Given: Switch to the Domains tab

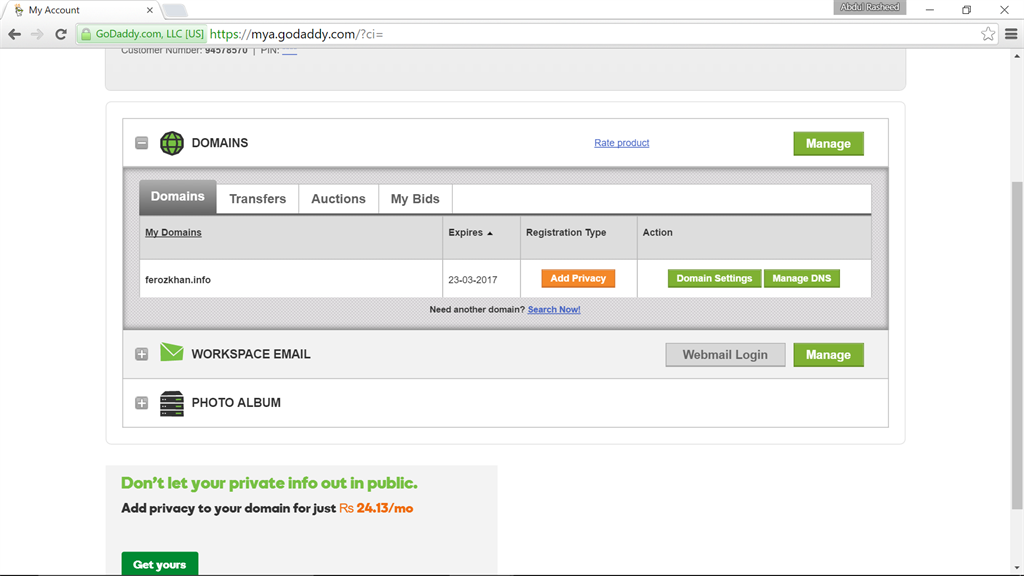Looking at the screenshot, I should (178, 197).
